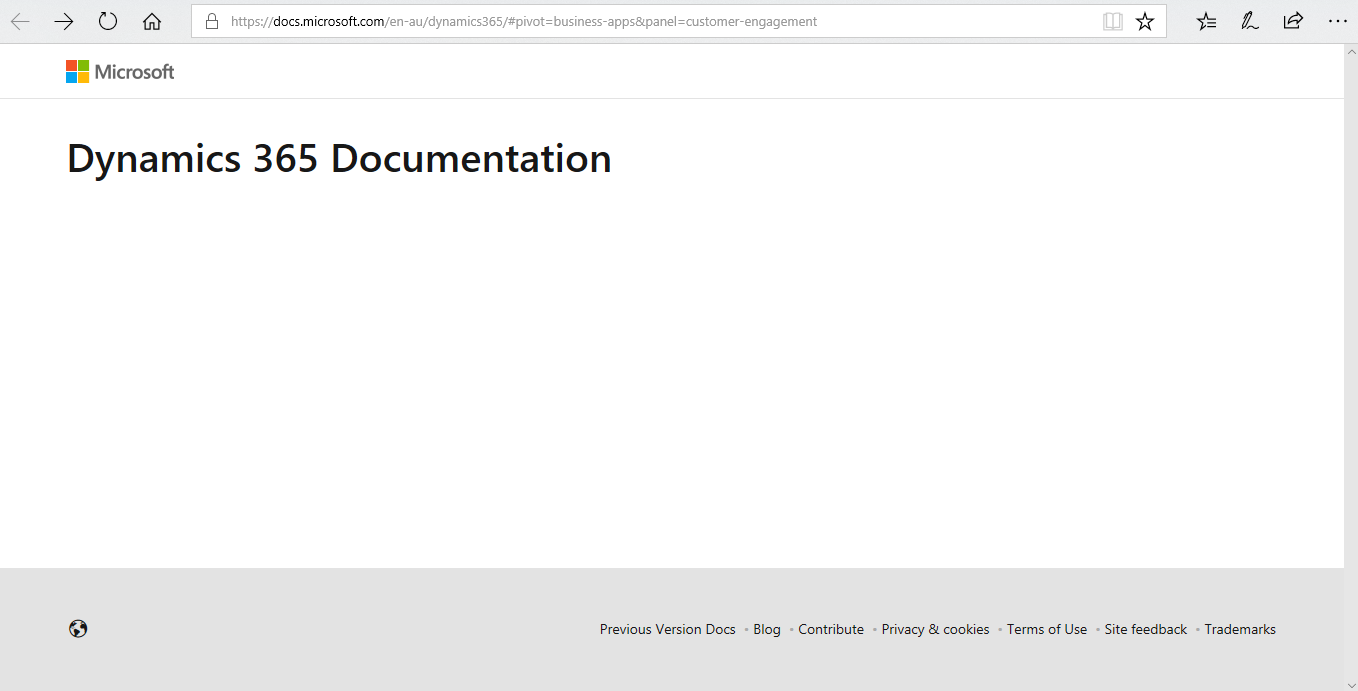Open Privacy & cookies link
This screenshot has width=1358, height=691.
coord(935,629)
